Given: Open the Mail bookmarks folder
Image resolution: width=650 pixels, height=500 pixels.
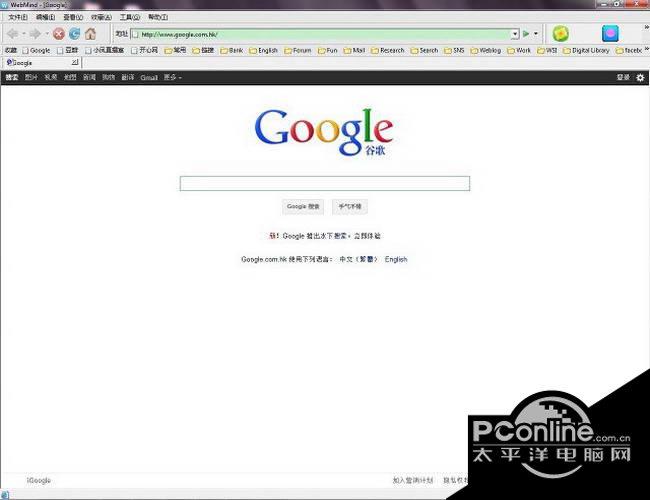Looking at the screenshot, I should pyautogui.click(x=354, y=51).
